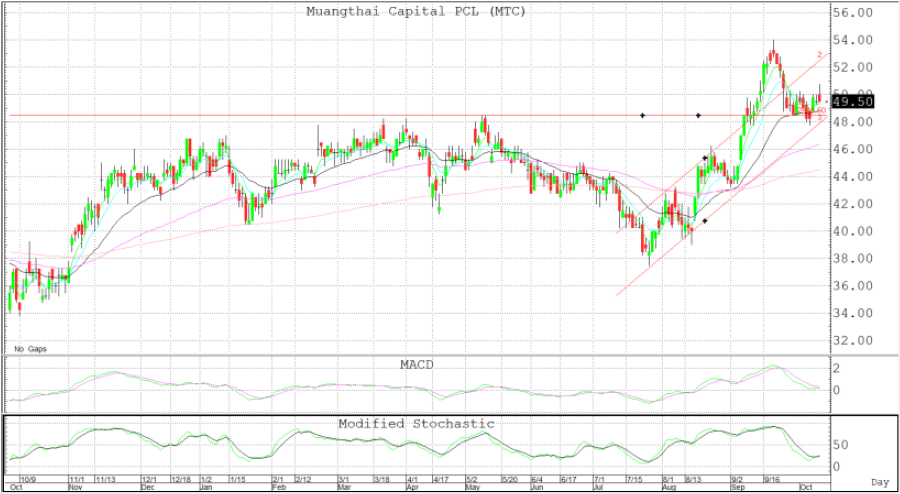The height and width of the screenshot is (494, 900).
Task: Click the 2 value on MACD axis
Action: click(837, 368)
